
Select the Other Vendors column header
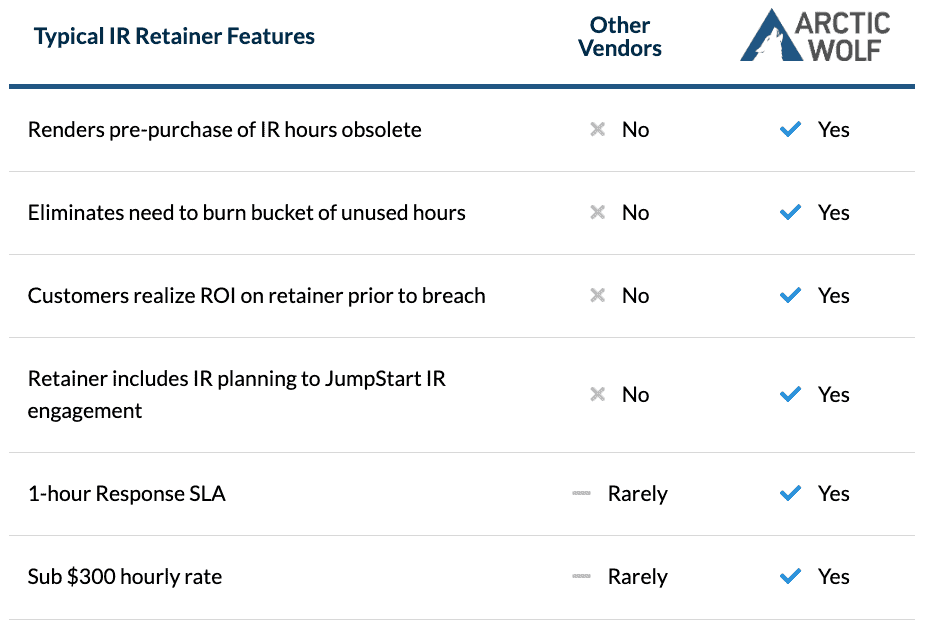pos(620,37)
